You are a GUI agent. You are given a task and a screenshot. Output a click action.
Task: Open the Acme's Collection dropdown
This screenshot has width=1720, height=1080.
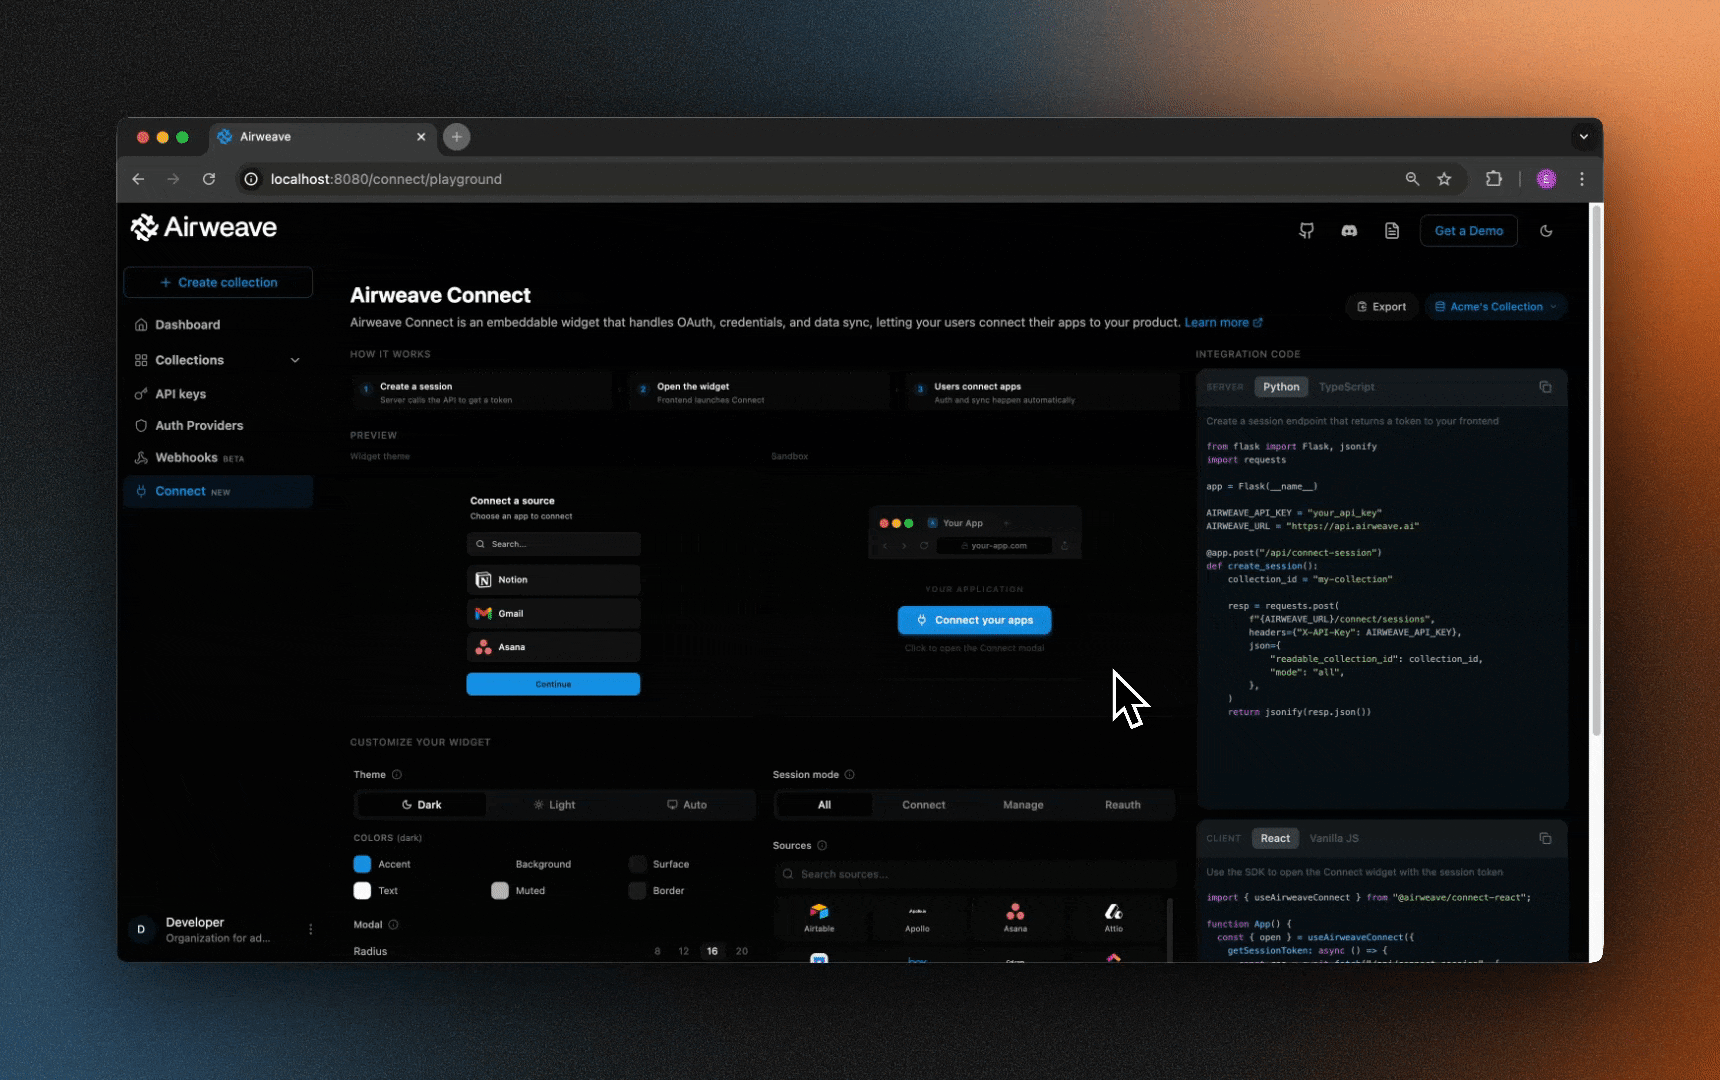[x=1495, y=307]
